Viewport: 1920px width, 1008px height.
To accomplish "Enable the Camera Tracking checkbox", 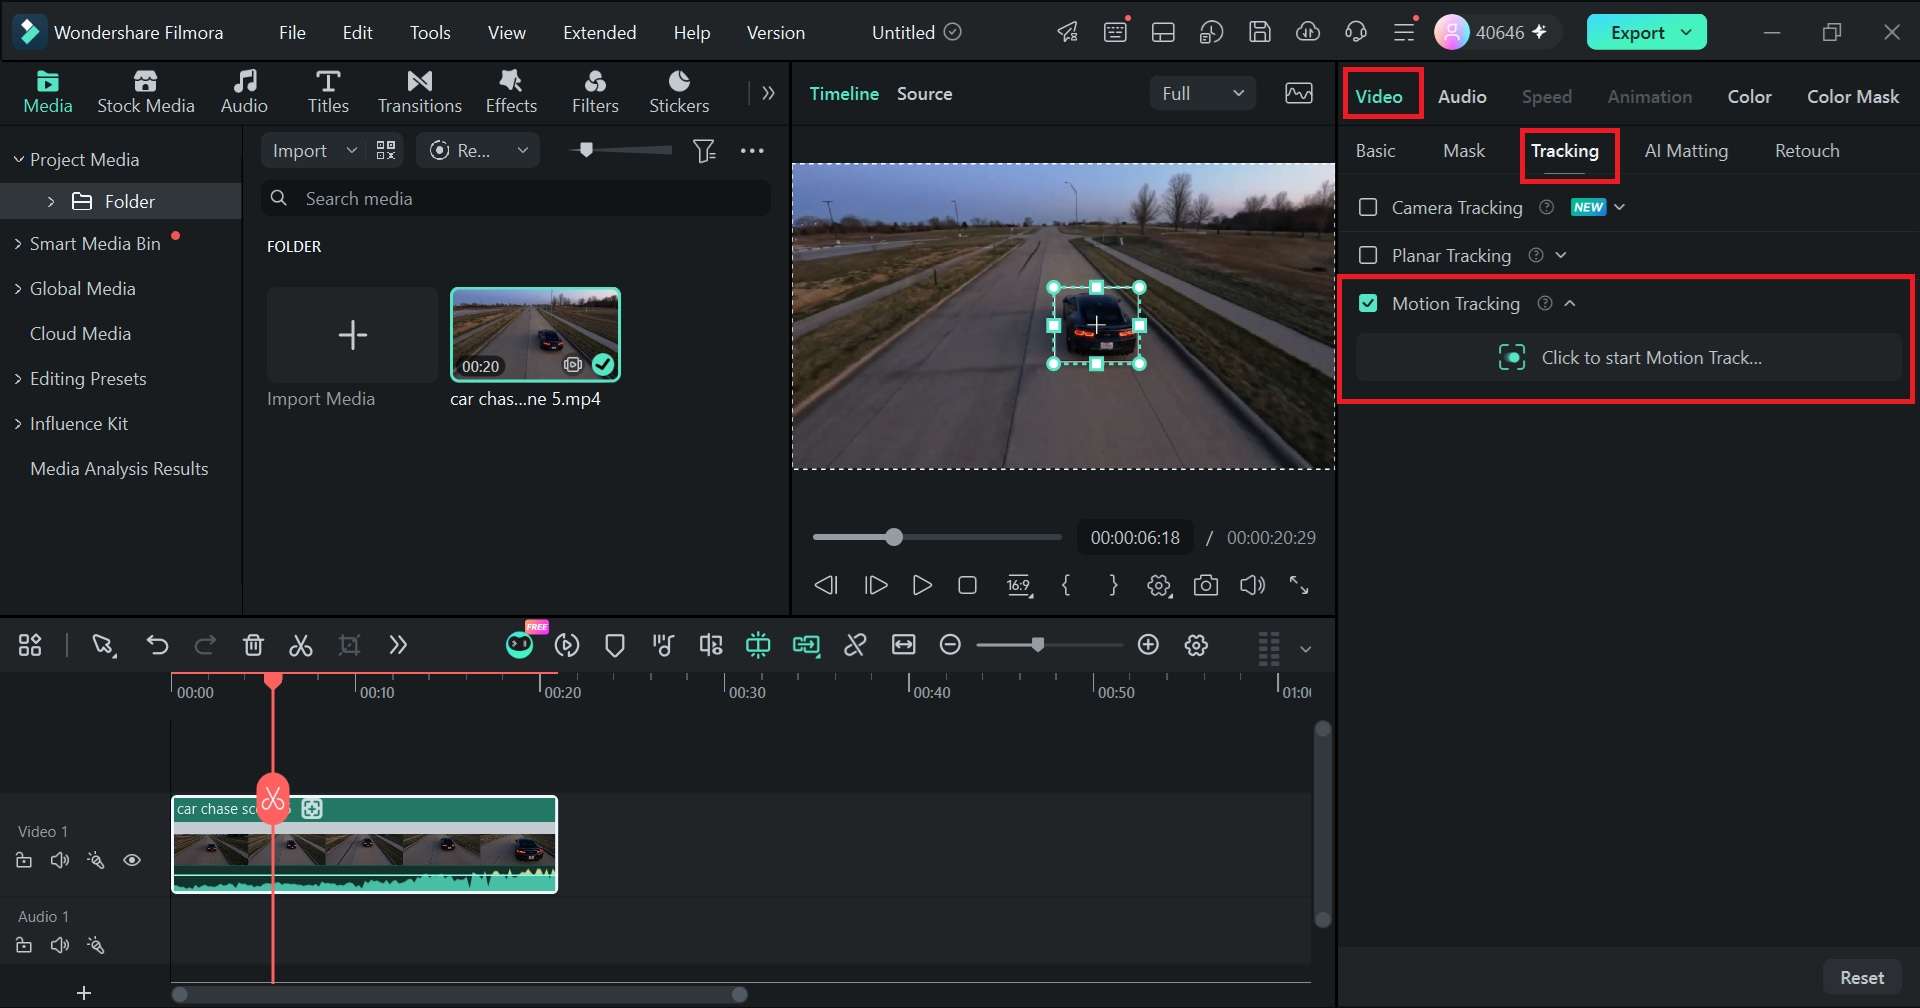I will point(1368,208).
